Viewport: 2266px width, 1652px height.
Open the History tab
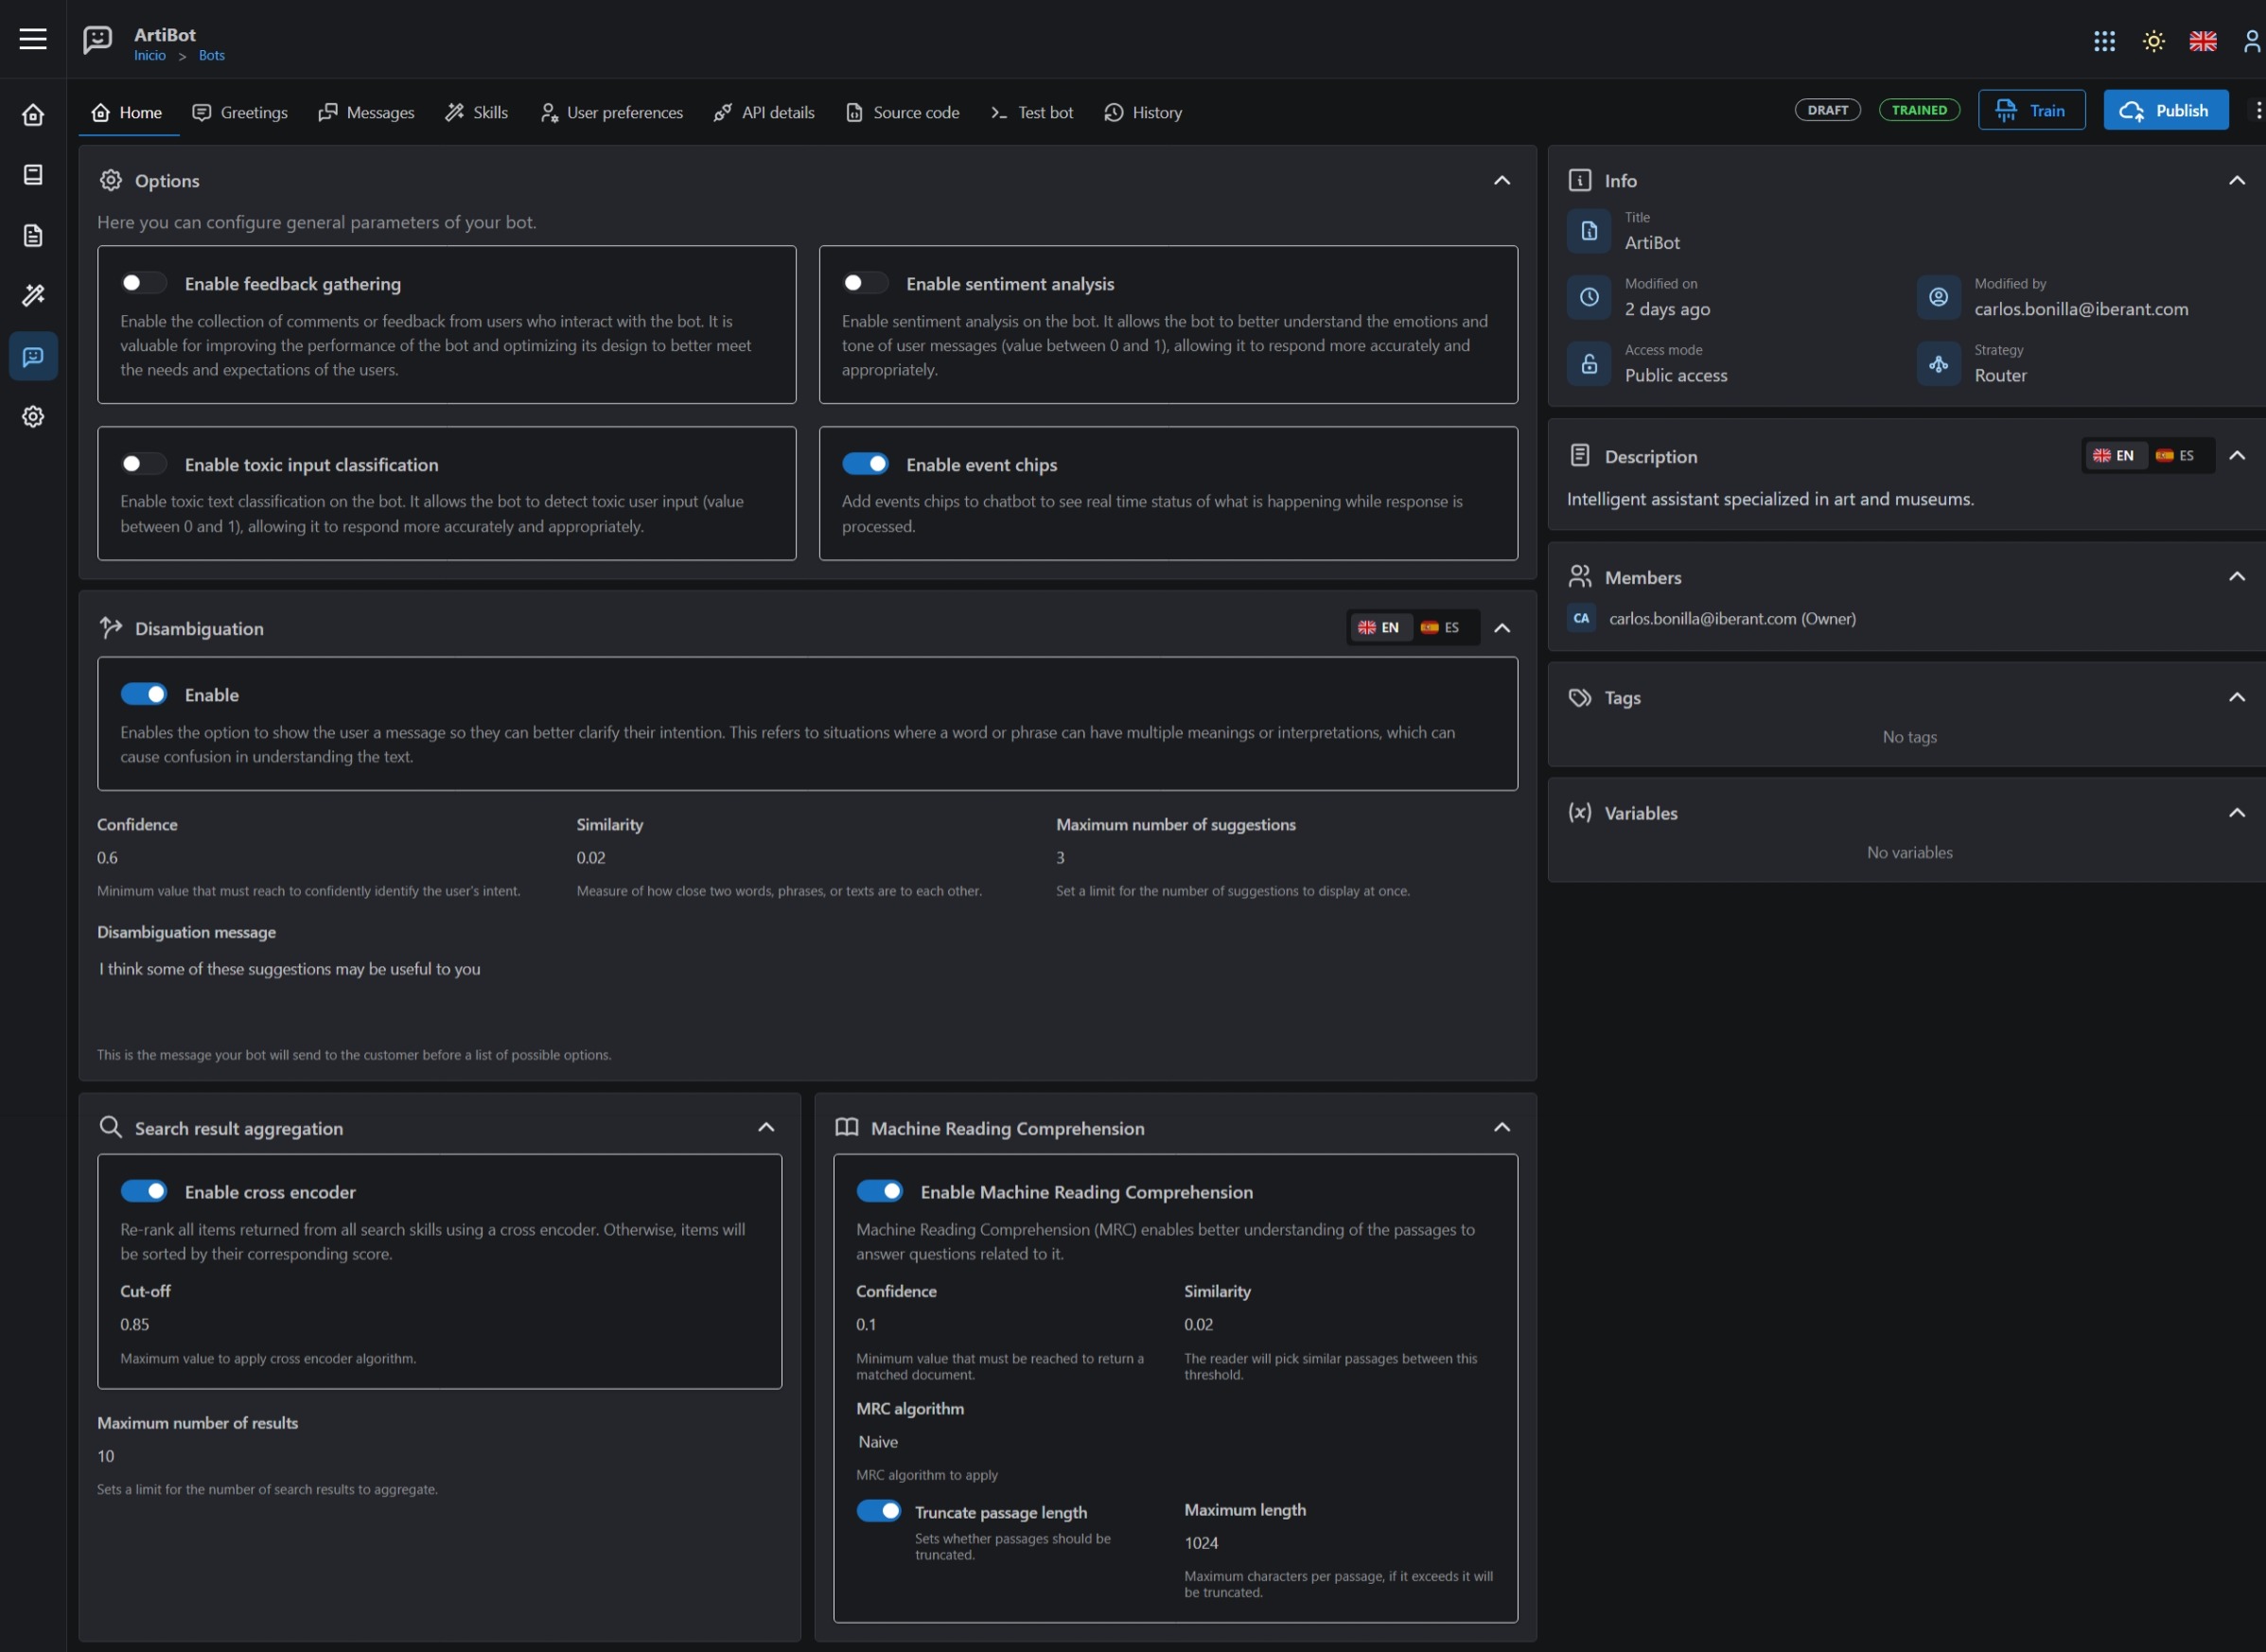(x=1143, y=112)
